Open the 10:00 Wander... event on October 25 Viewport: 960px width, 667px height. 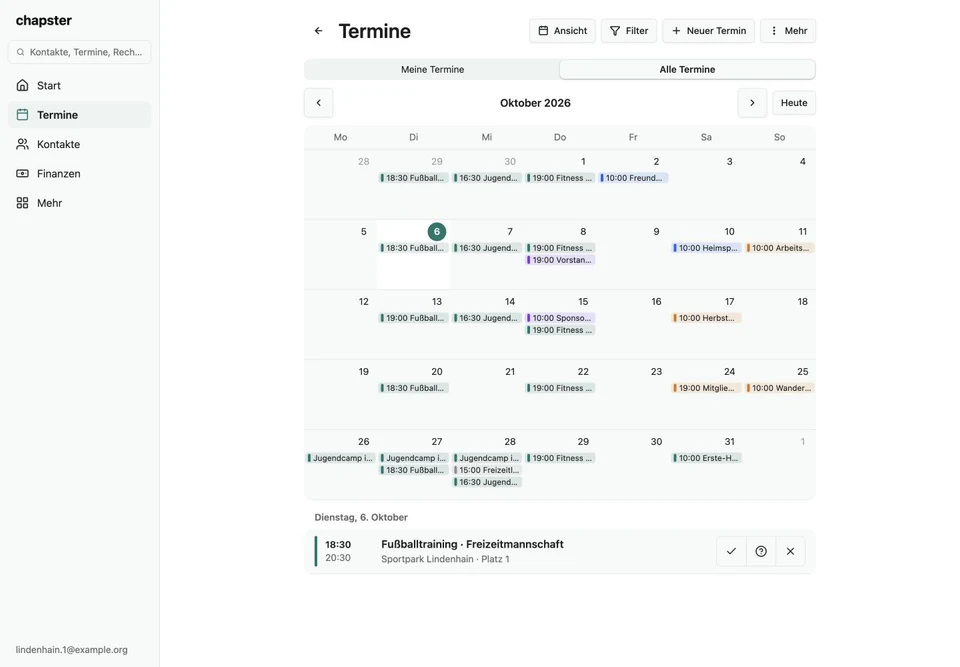(x=779, y=388)
